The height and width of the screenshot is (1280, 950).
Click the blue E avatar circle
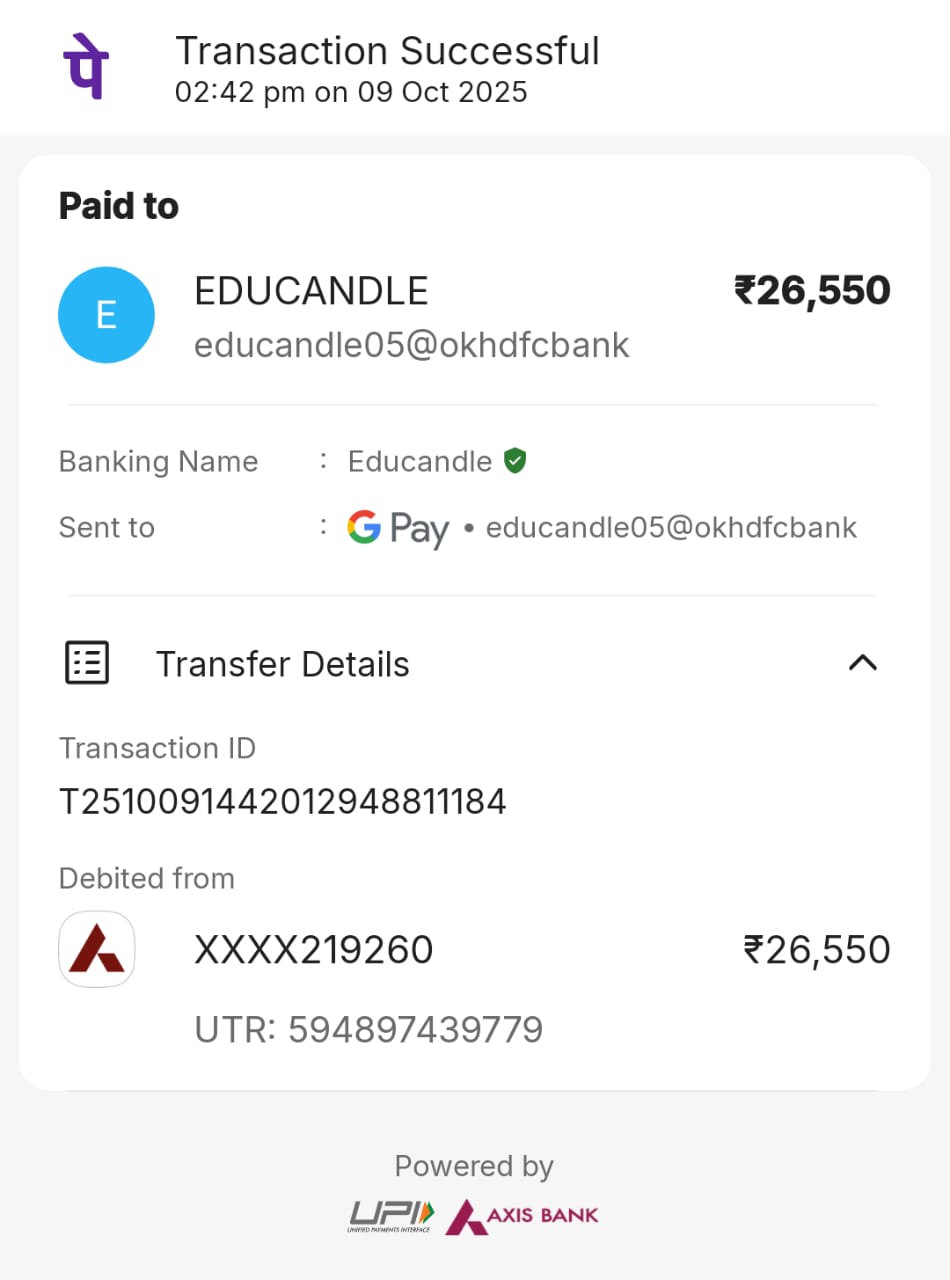click(x=106, y=315)
